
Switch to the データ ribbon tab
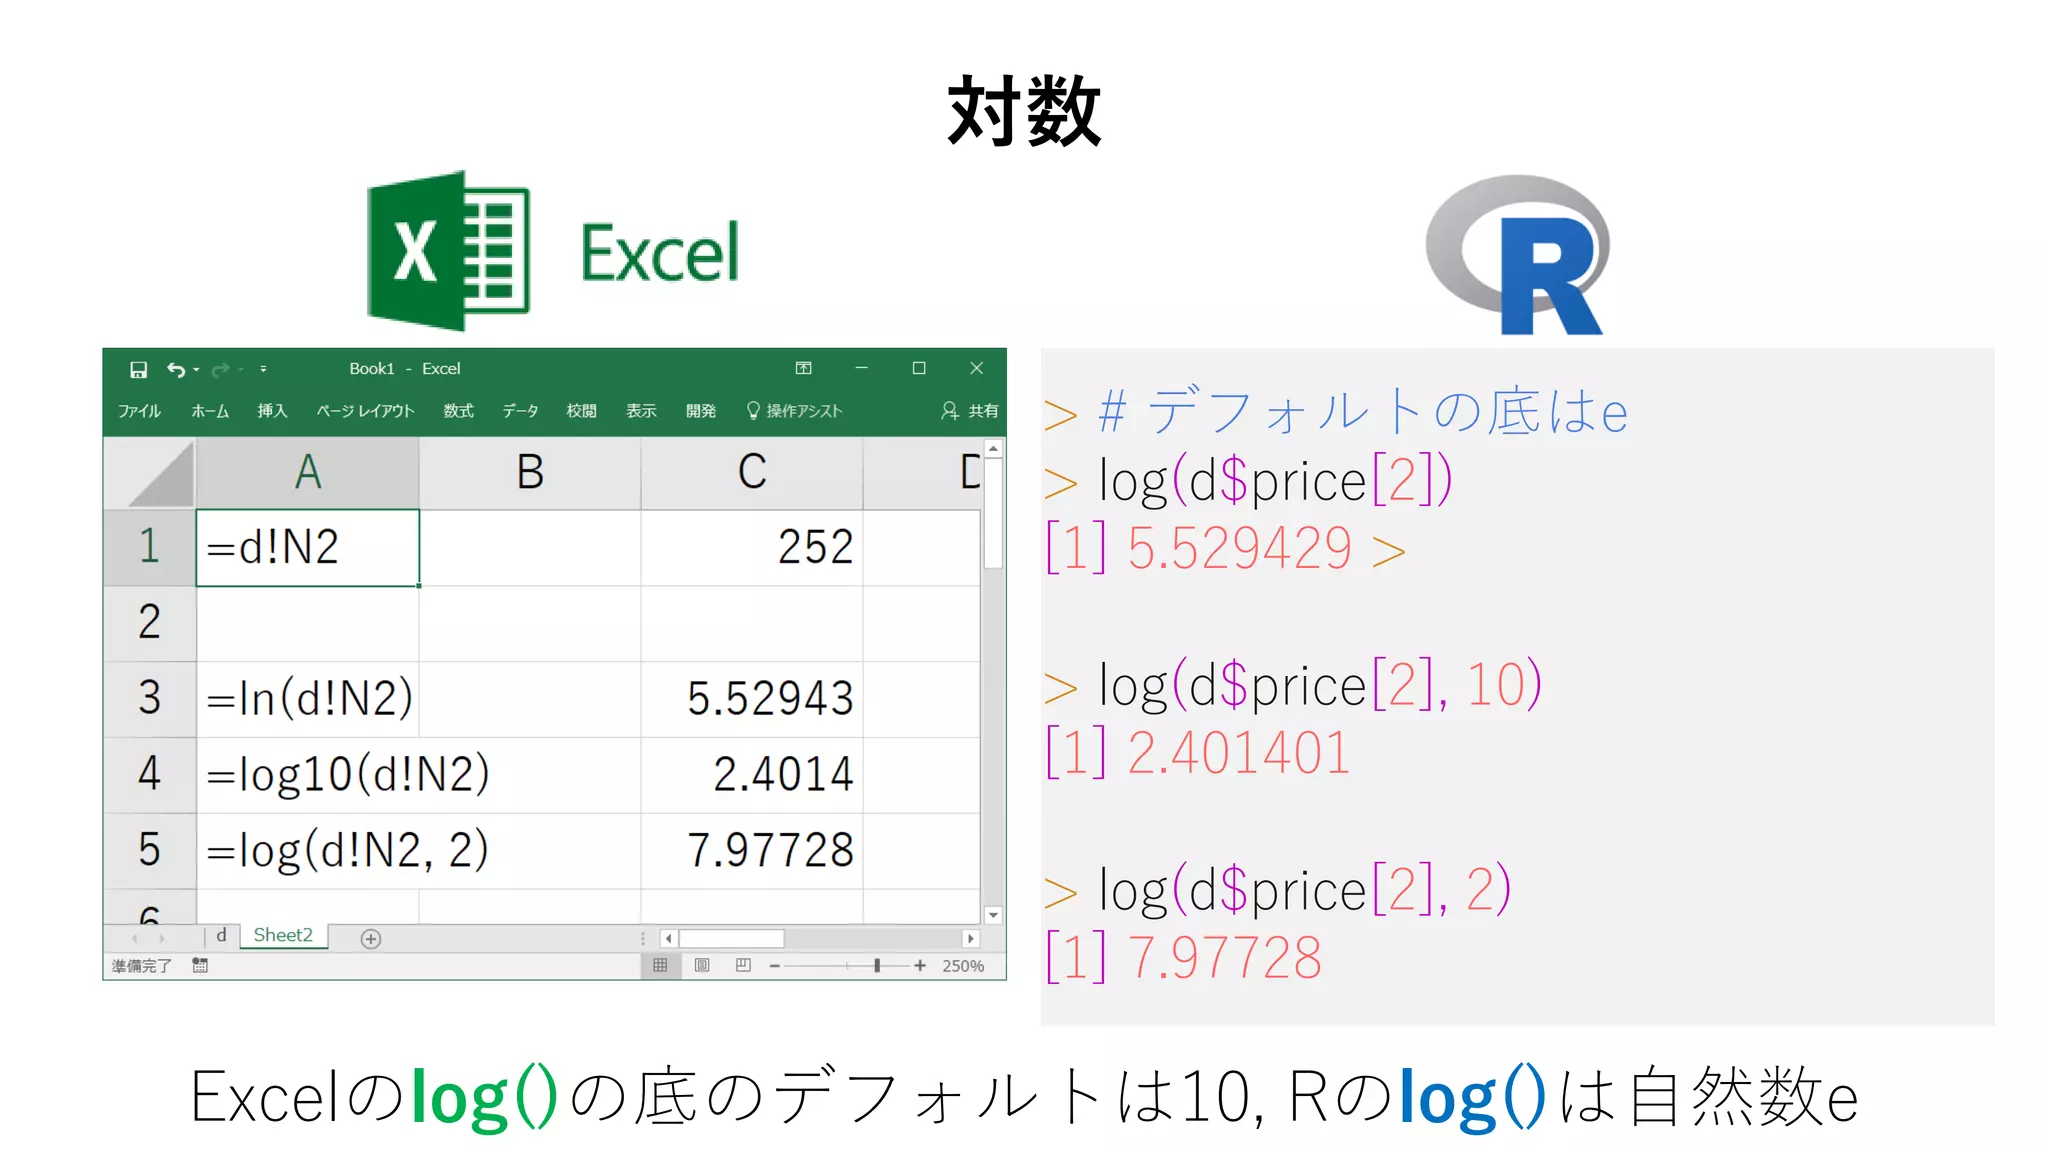520,411
